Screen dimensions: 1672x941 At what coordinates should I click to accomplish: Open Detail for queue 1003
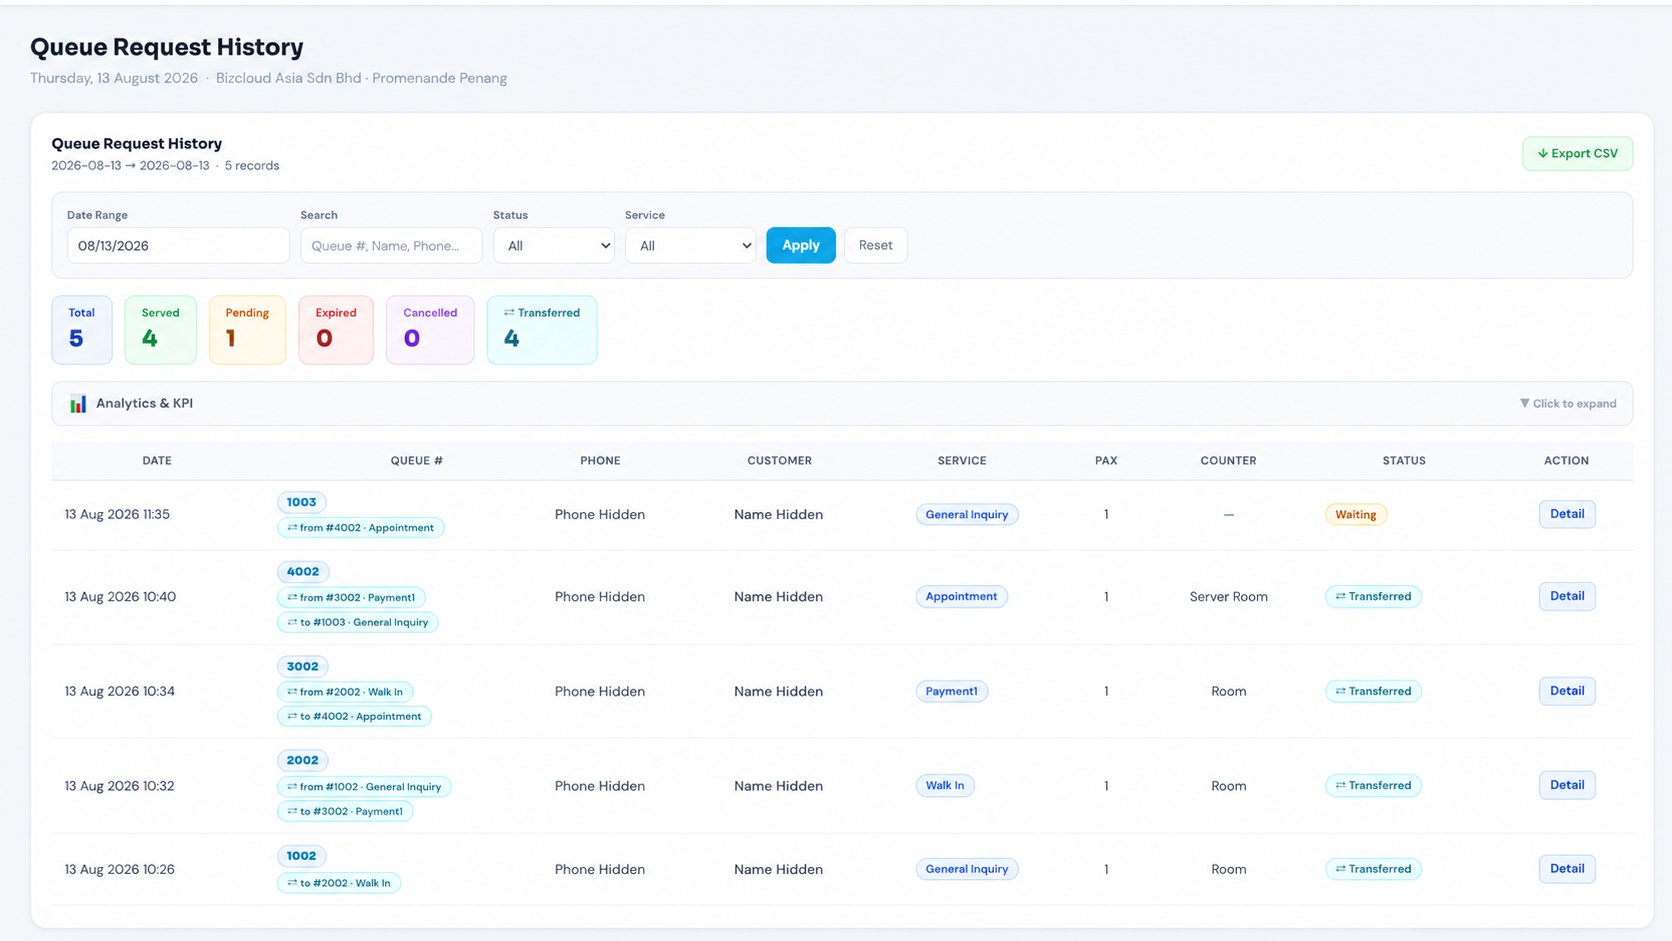point(1567,514)
